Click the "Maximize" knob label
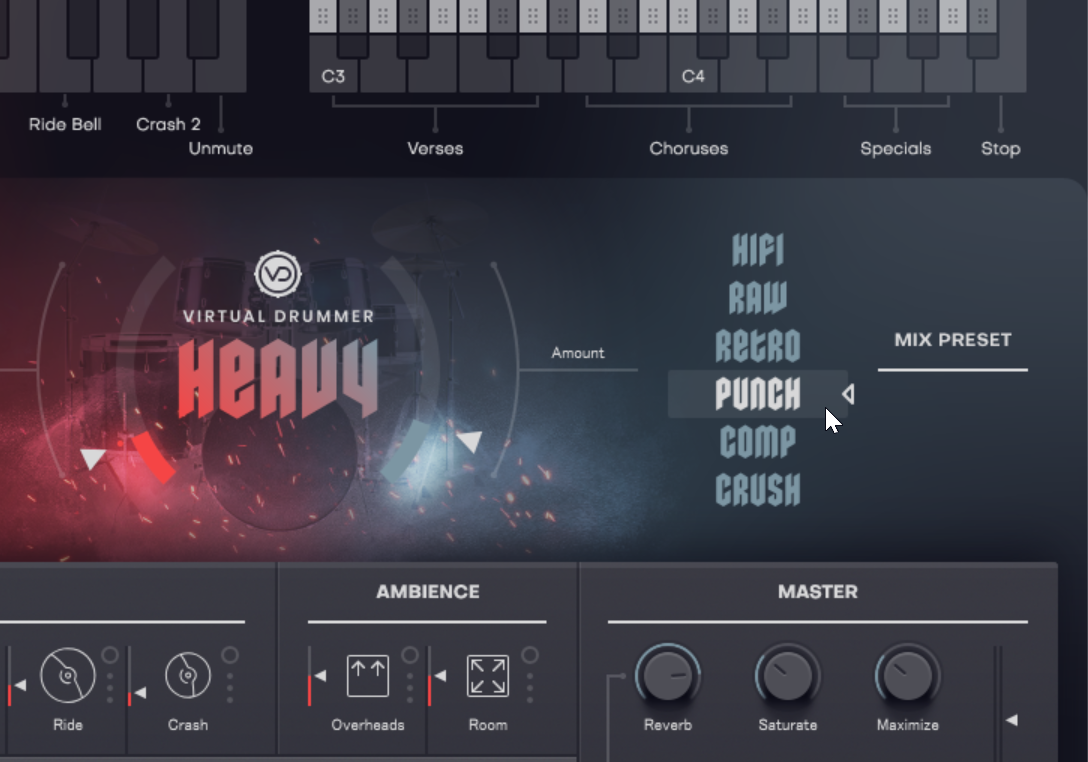 point(908,725)
